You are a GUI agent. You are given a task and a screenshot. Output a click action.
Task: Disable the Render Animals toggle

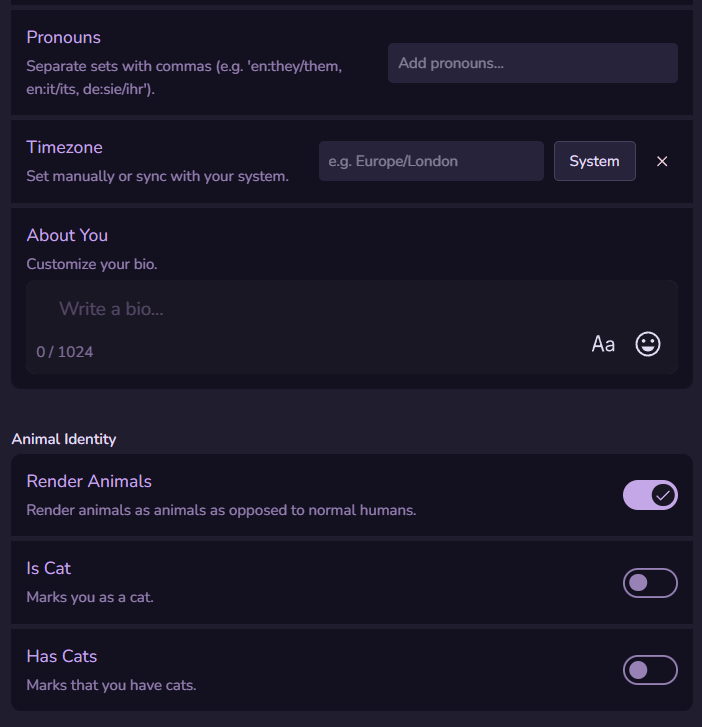[650, 495]
